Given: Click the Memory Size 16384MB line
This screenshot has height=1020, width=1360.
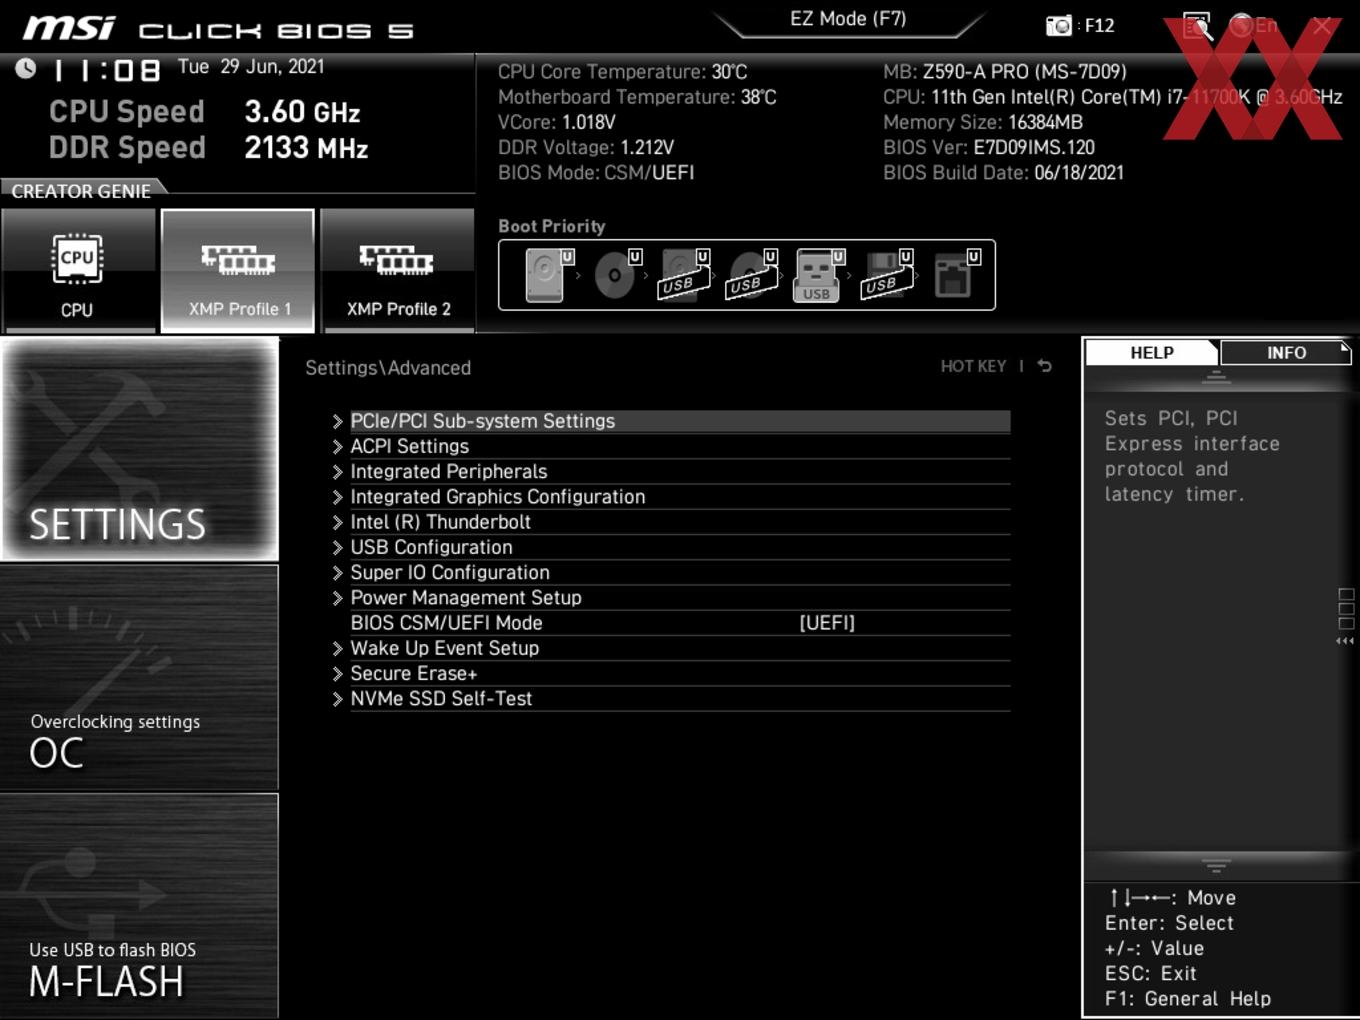Looking at the screenshot, I should tap(982, 122).
